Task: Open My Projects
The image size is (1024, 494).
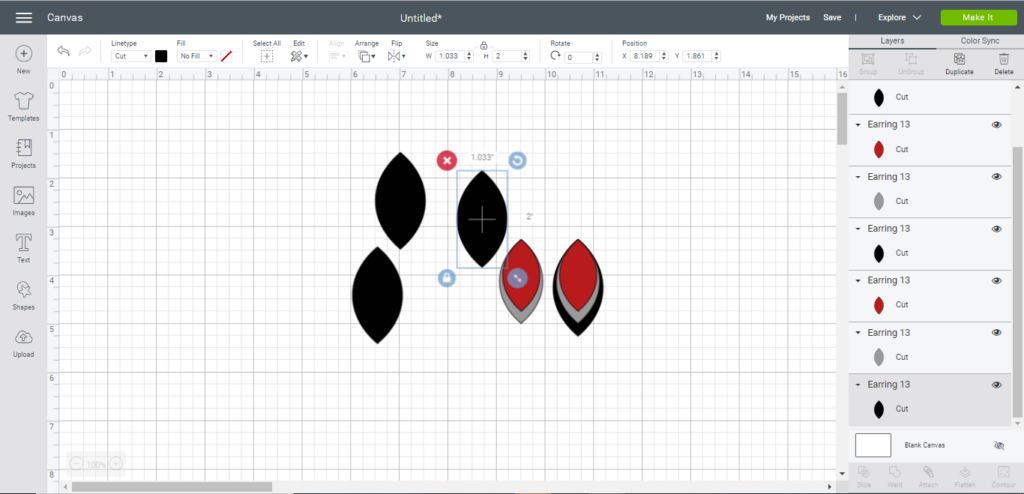Action: click(788, 18)
